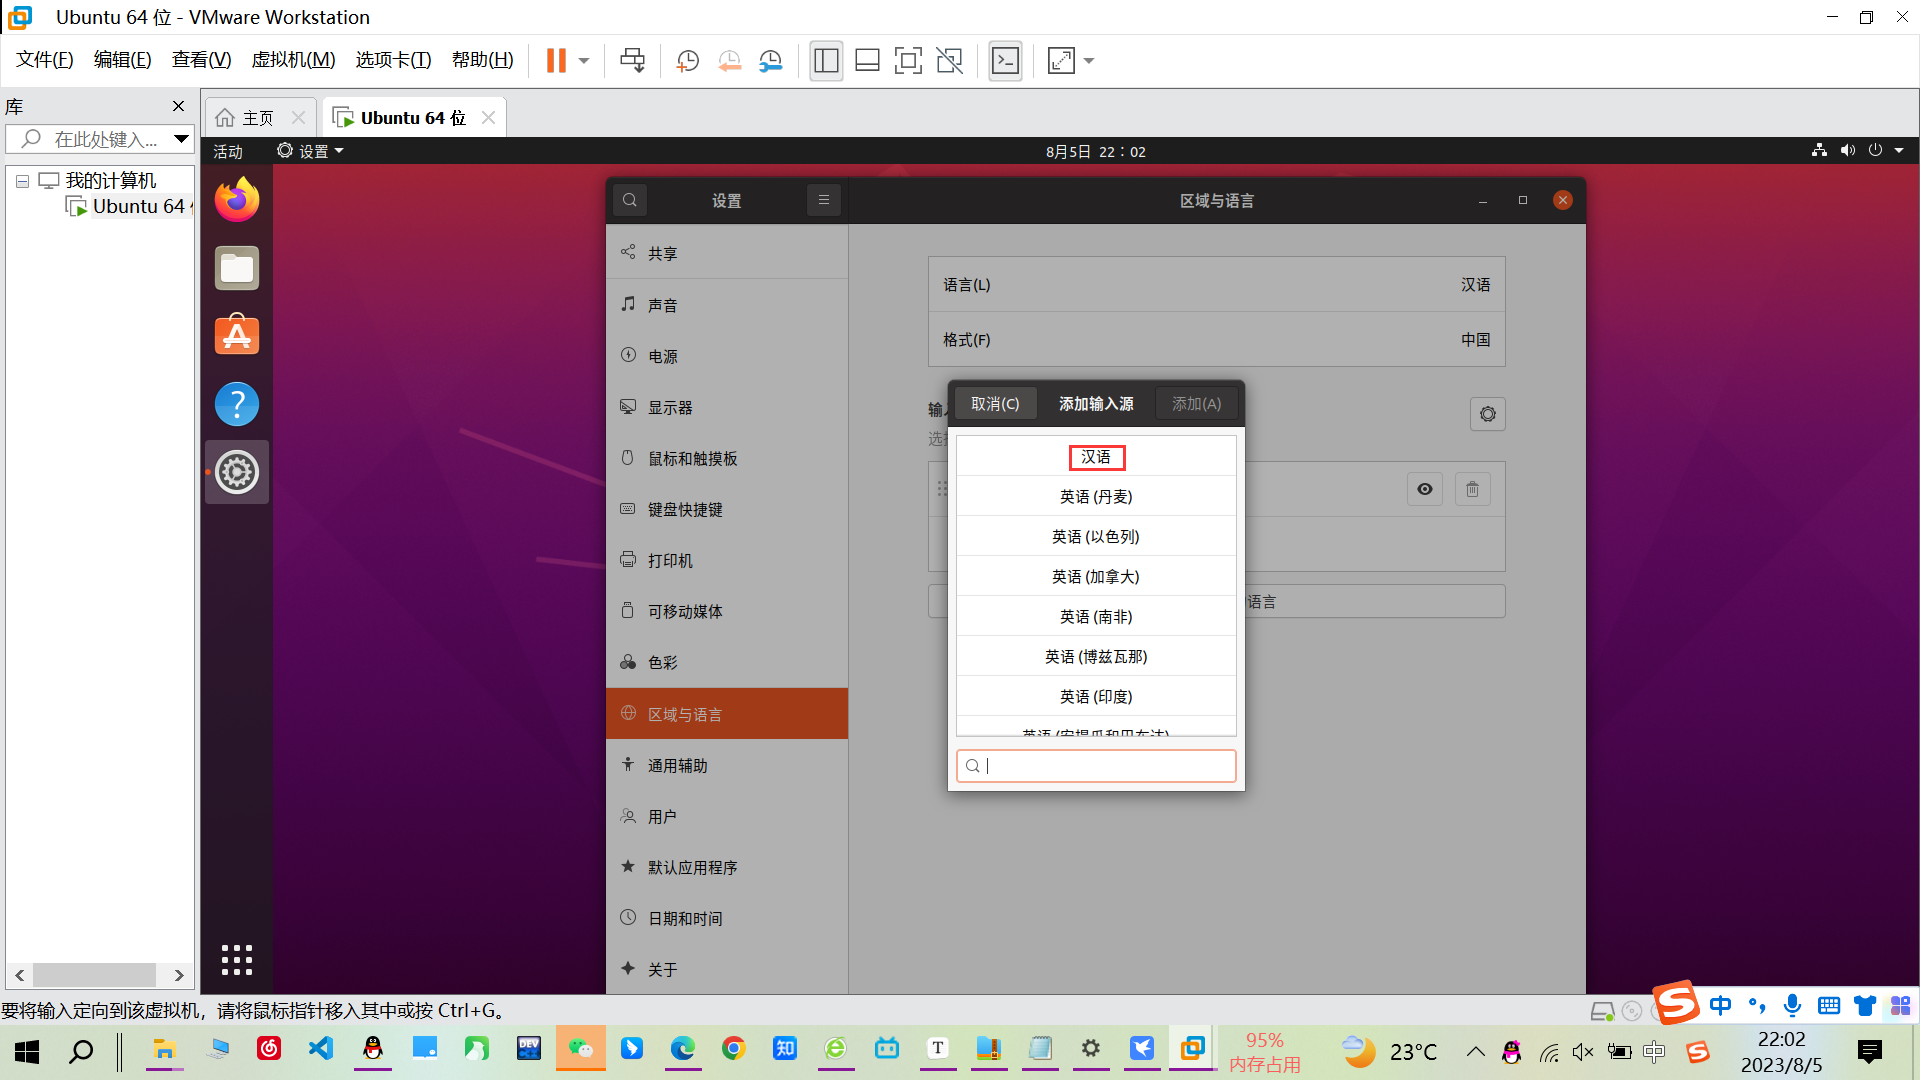Open the network icon in Ubuntu top bar
The image size is (1920, 1080).
click(x=1819, y=151)
